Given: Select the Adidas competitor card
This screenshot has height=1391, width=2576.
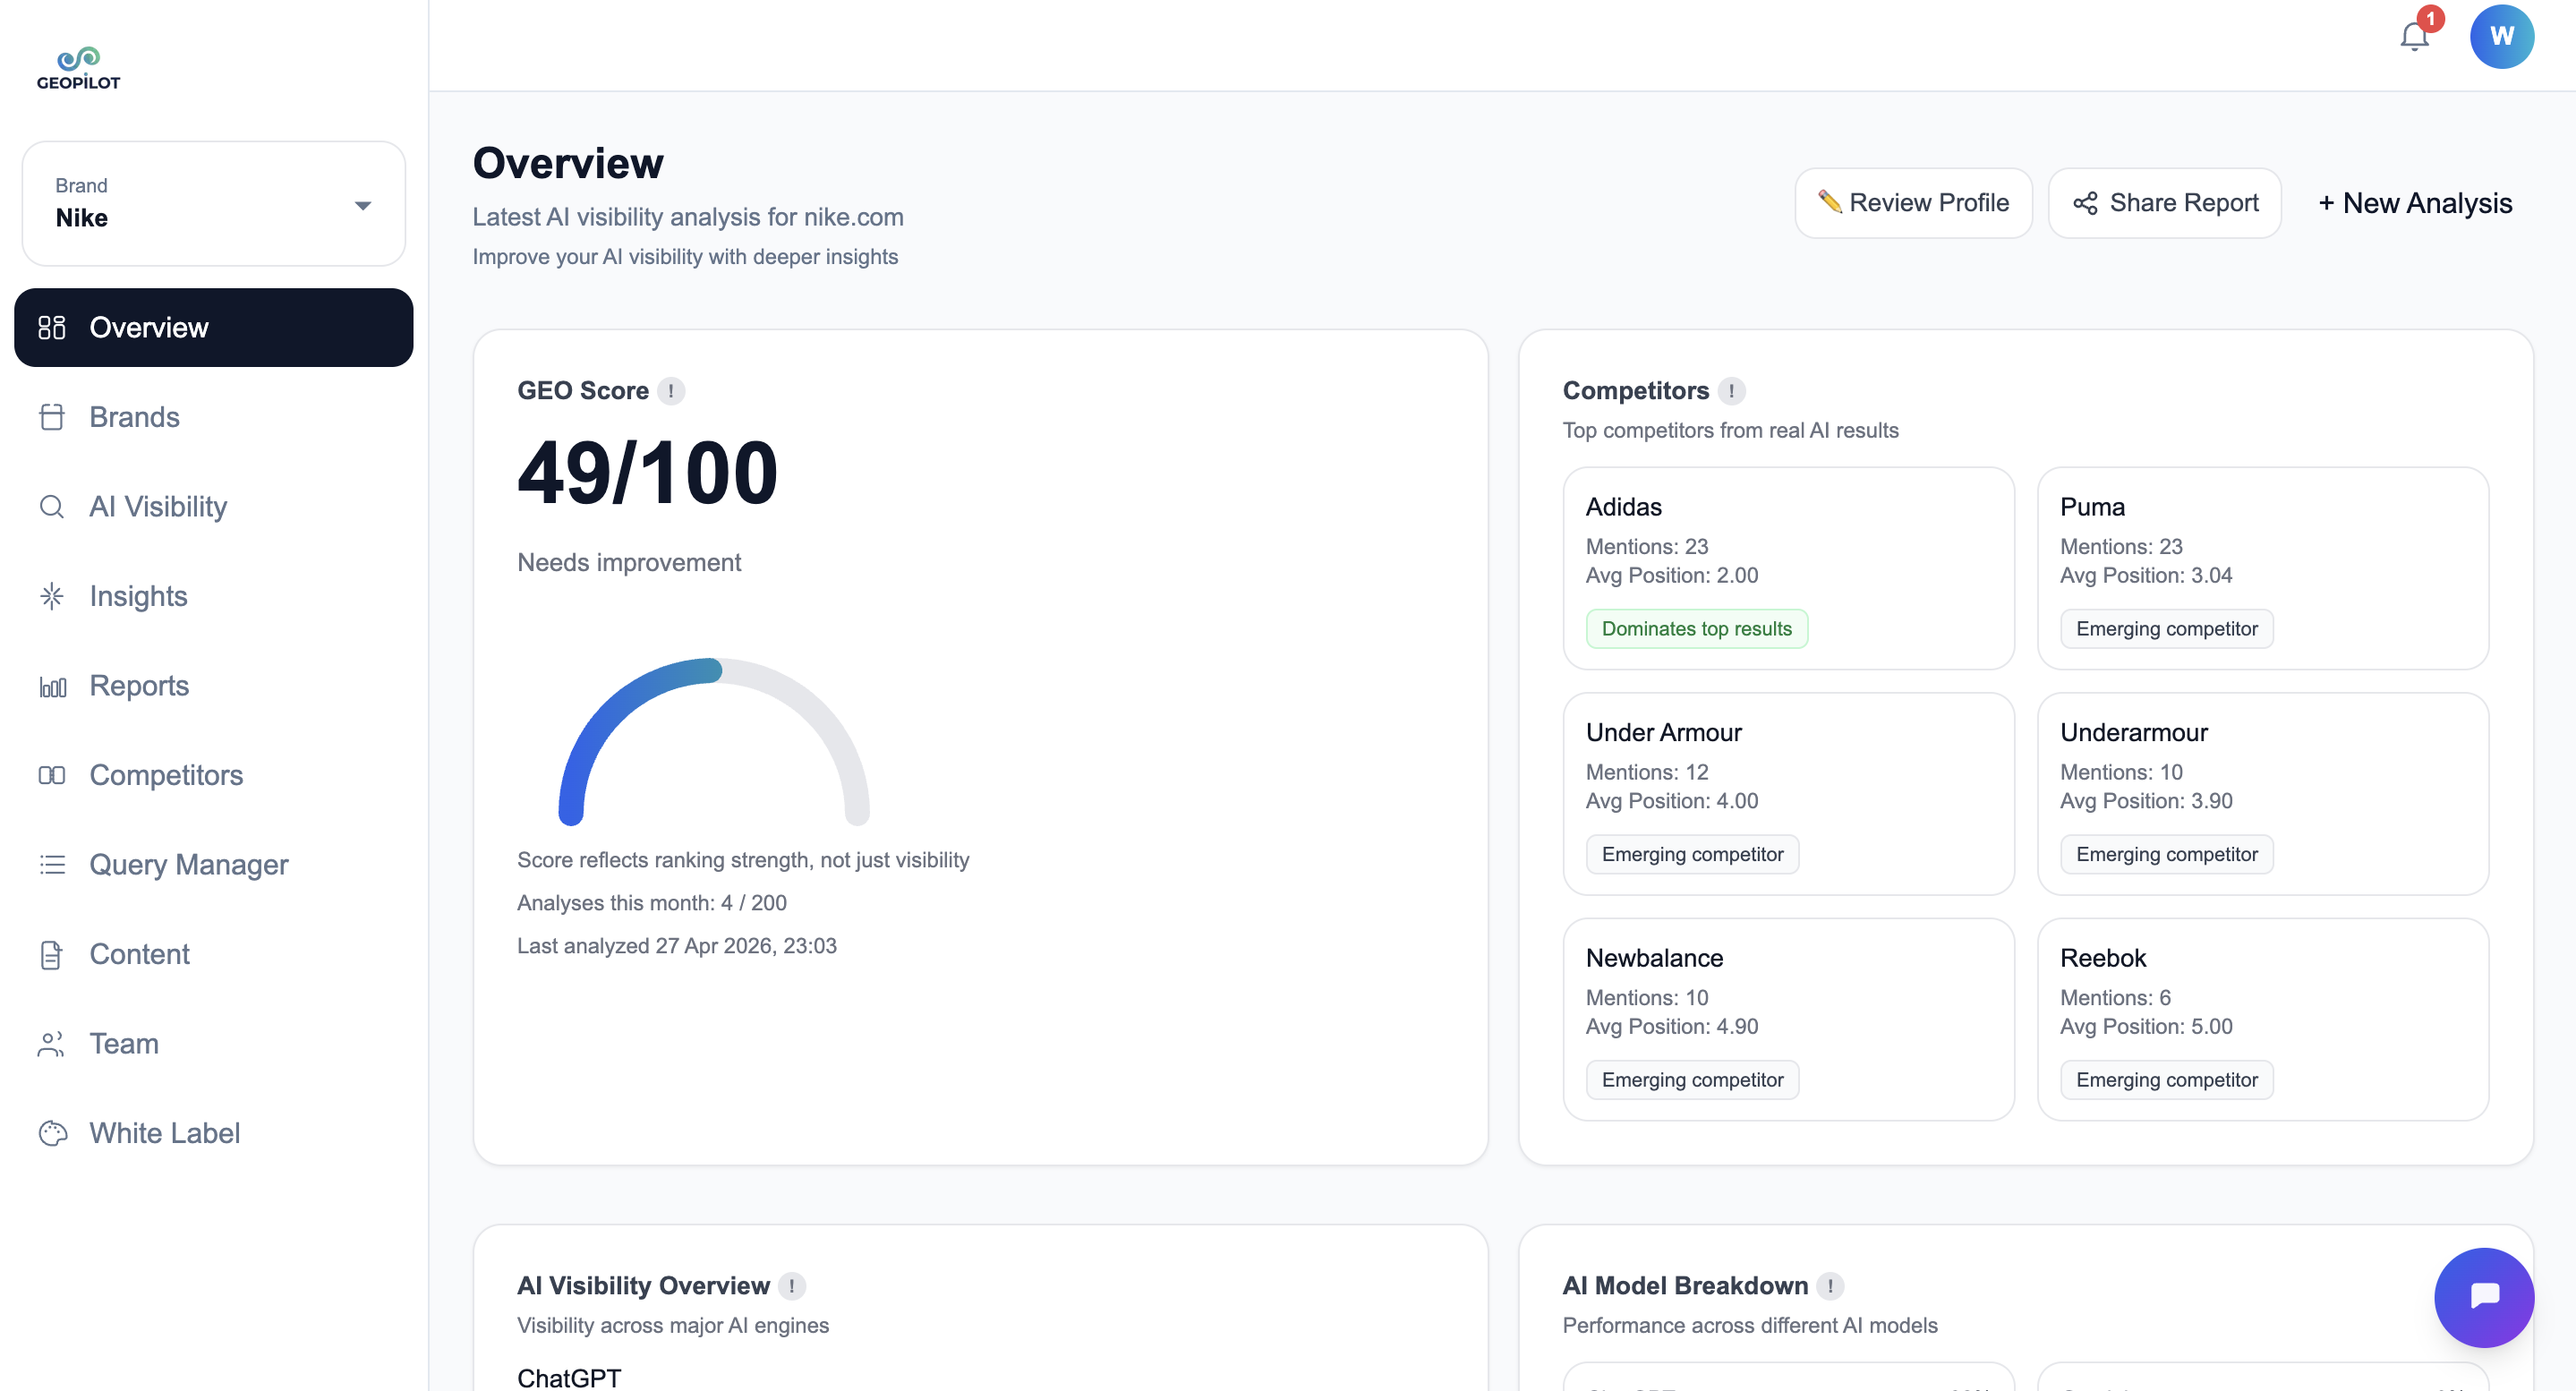Looking at the screenshot, I should click(x=1788, y=568).
